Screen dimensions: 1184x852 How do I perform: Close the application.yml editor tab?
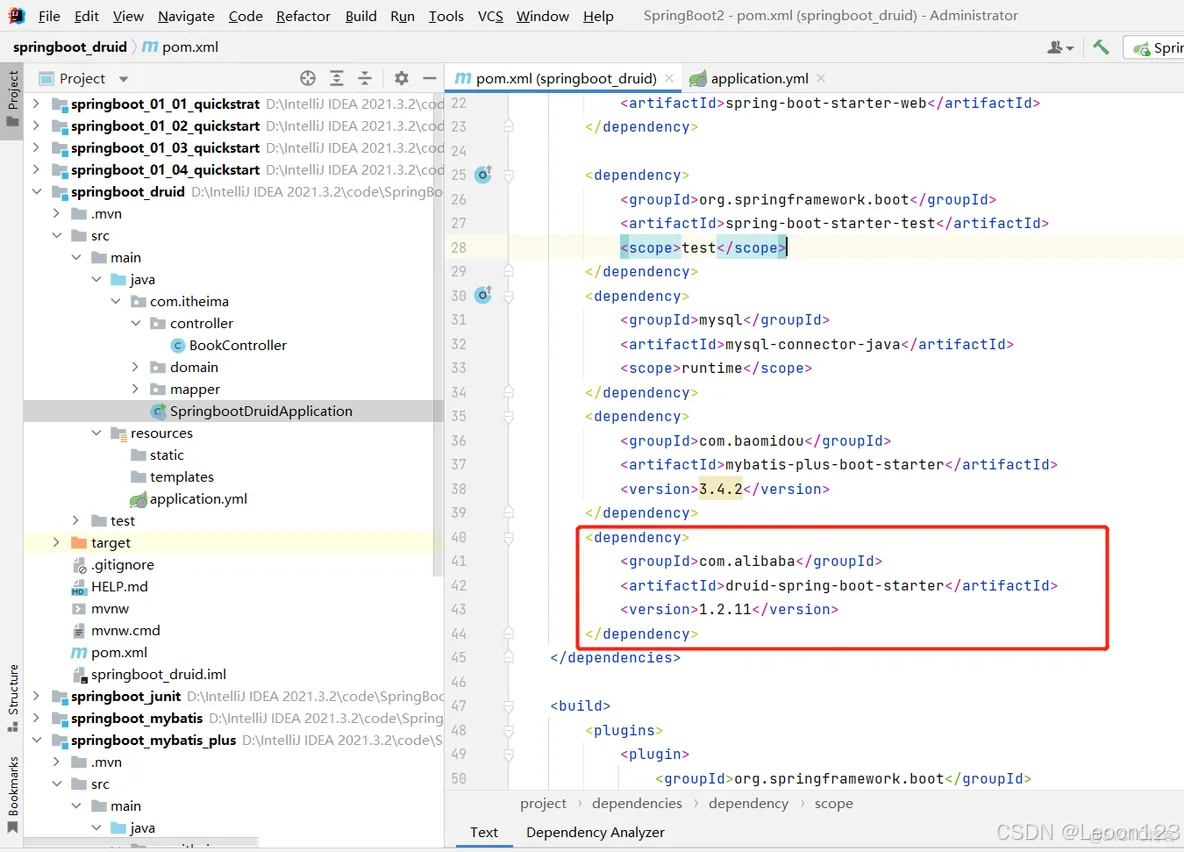tap(821, 78)
